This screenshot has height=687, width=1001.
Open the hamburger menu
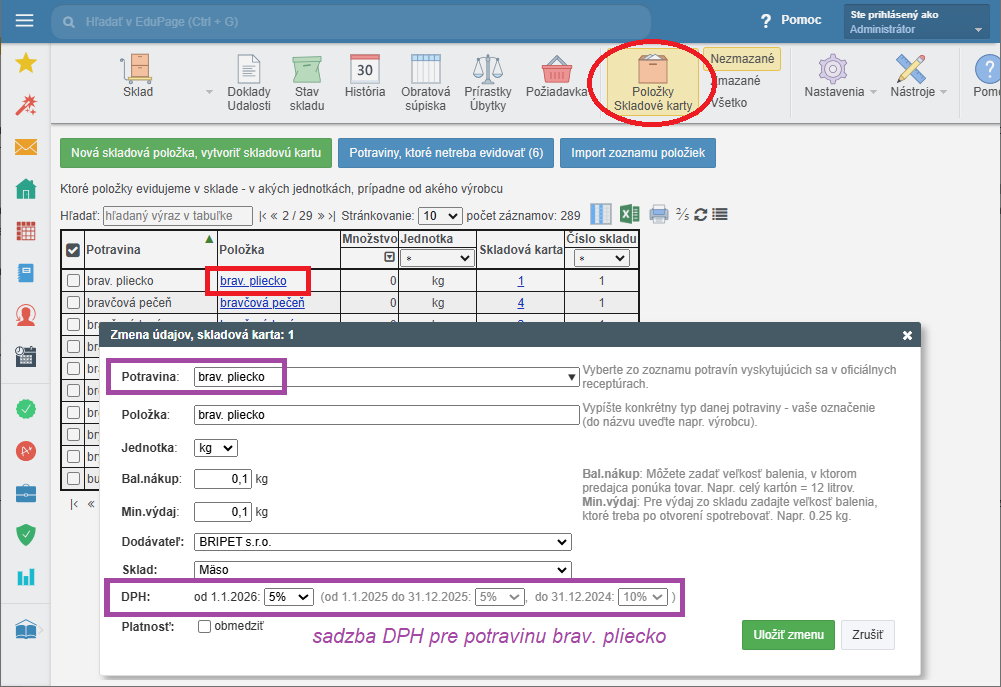point(25,20)
